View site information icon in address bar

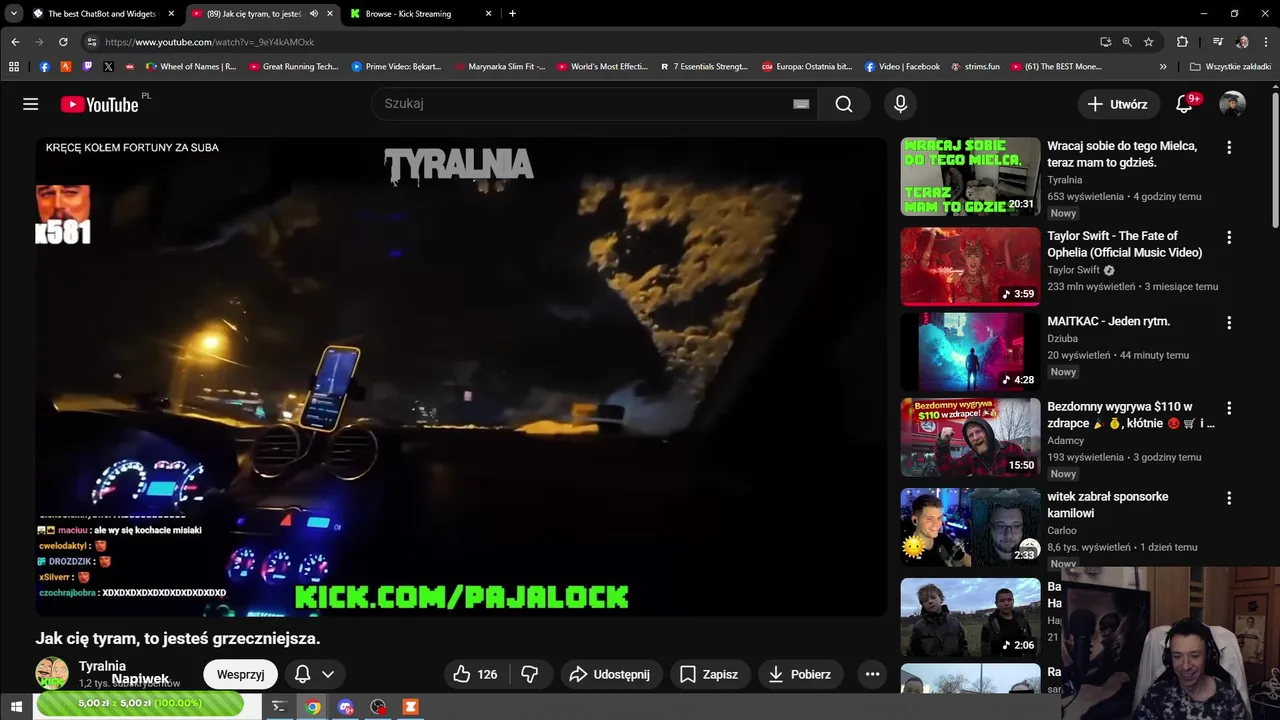(91, 42)
